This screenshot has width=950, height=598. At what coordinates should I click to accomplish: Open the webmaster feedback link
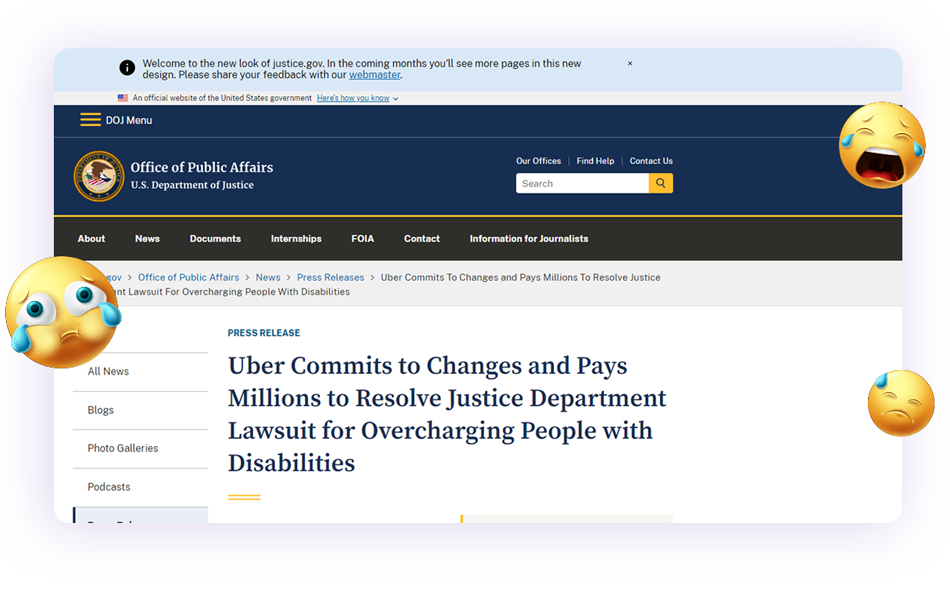click(x=374, y=75)
